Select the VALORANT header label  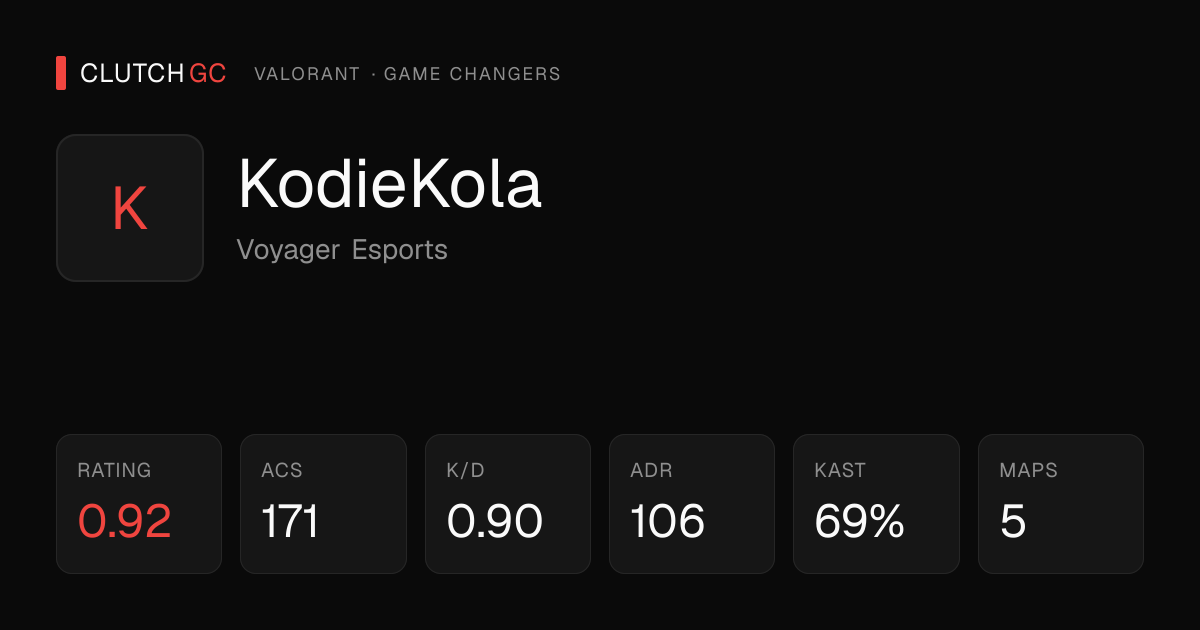307,74
